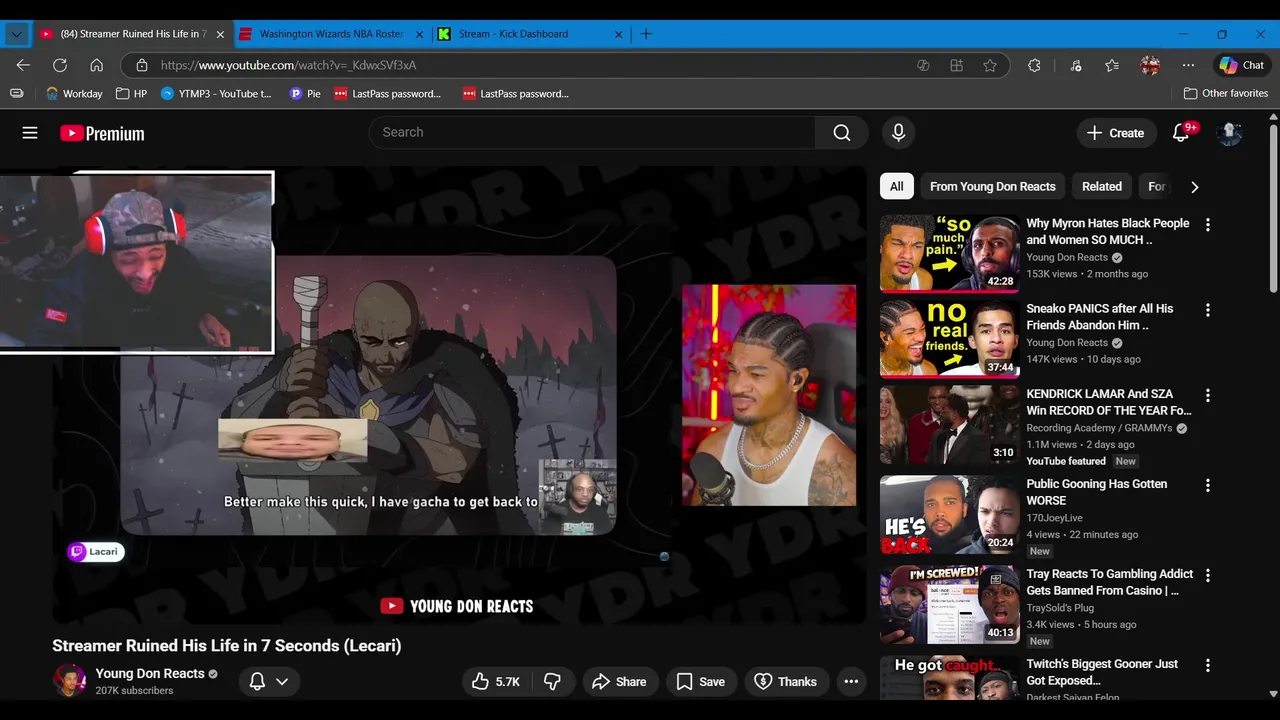The width and height of the screenshot is (1280, 720).
Task: View site information lock icon
Action: (x=141, y=65)
